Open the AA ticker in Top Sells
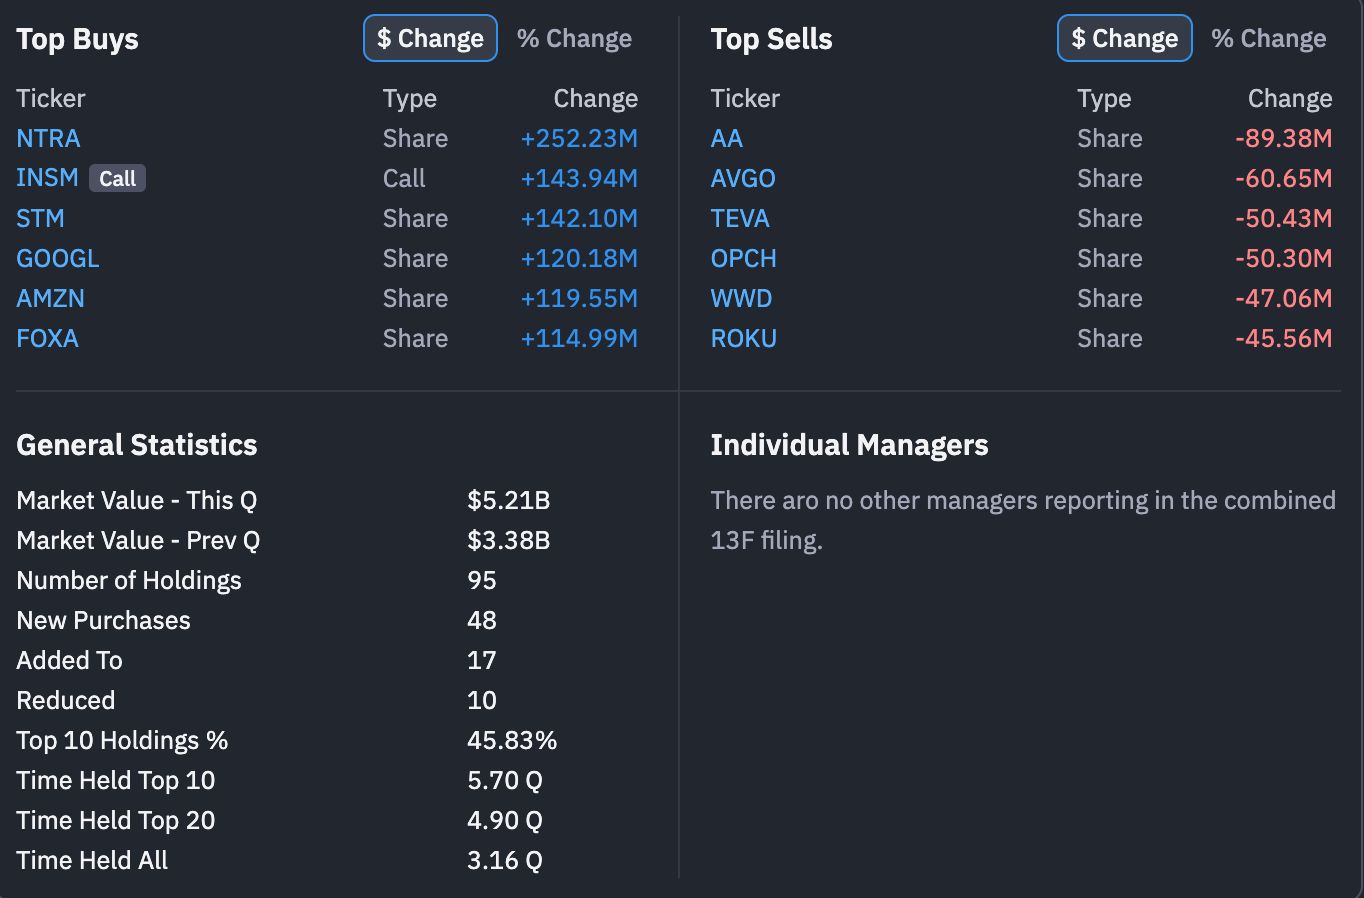This screenshot has width=1364, height=898. click(727, 138)
